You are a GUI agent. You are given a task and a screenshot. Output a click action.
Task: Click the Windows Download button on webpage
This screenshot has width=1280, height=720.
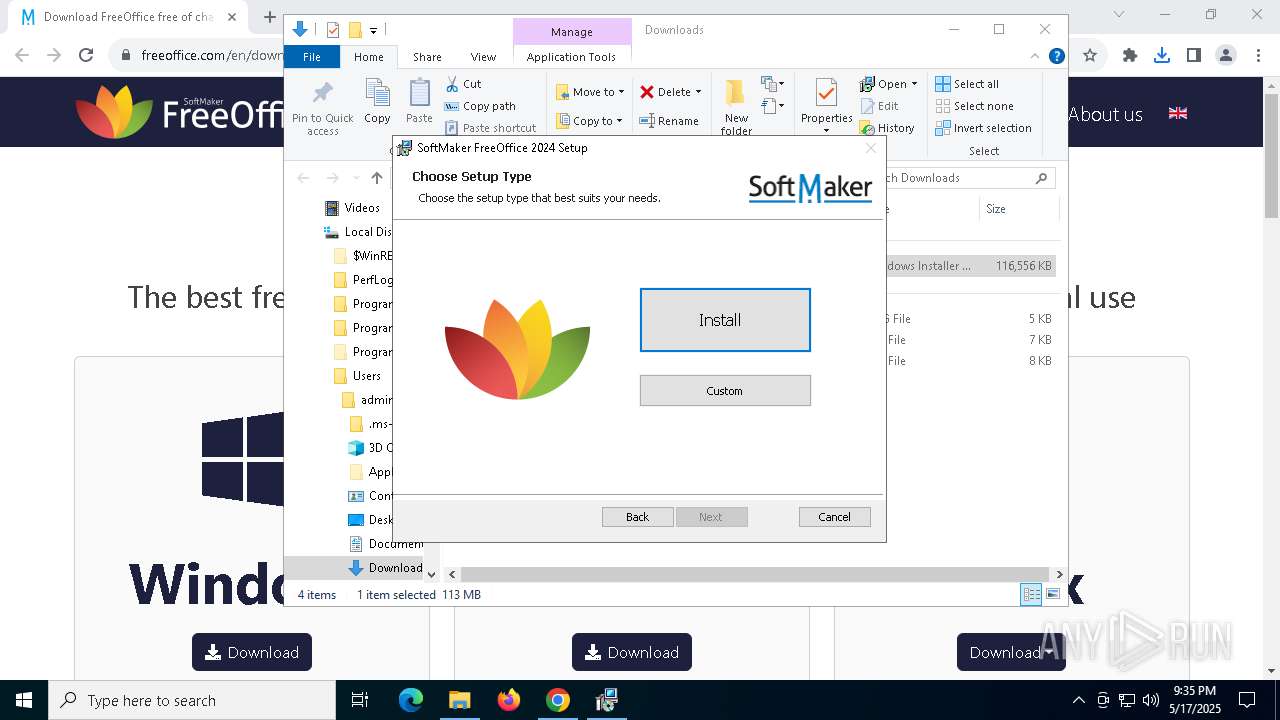click(252, 652)
